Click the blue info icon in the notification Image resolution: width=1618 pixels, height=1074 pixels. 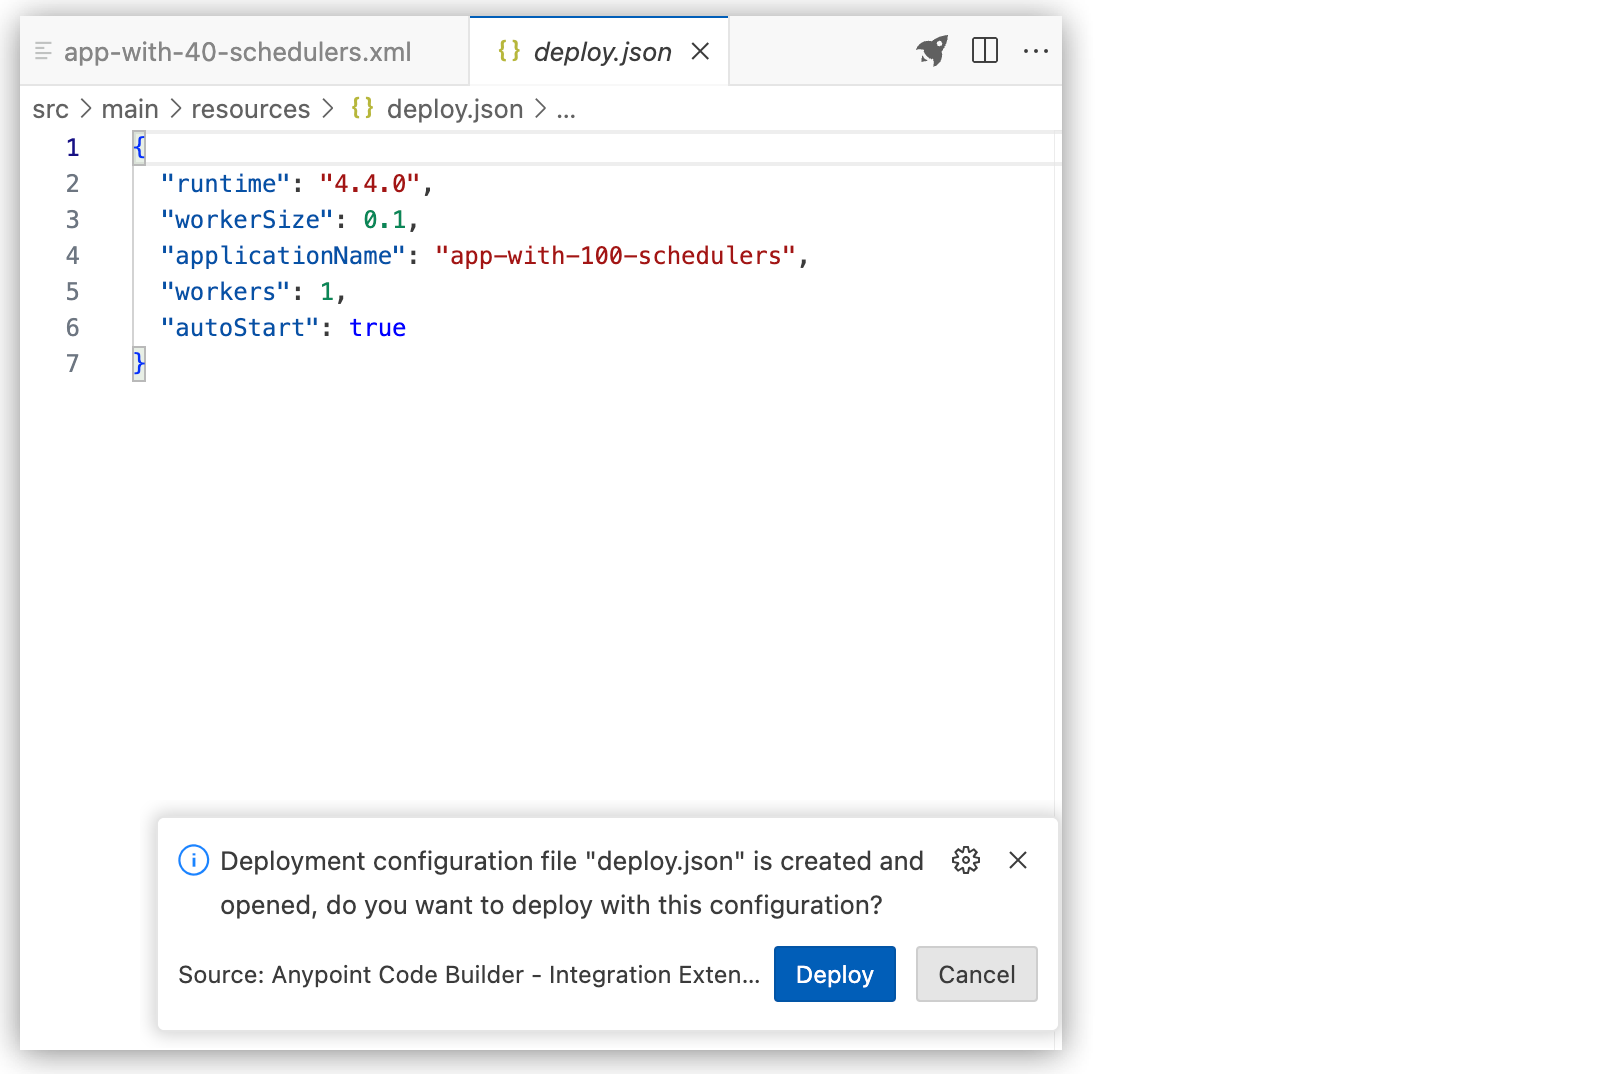[193, 860]
